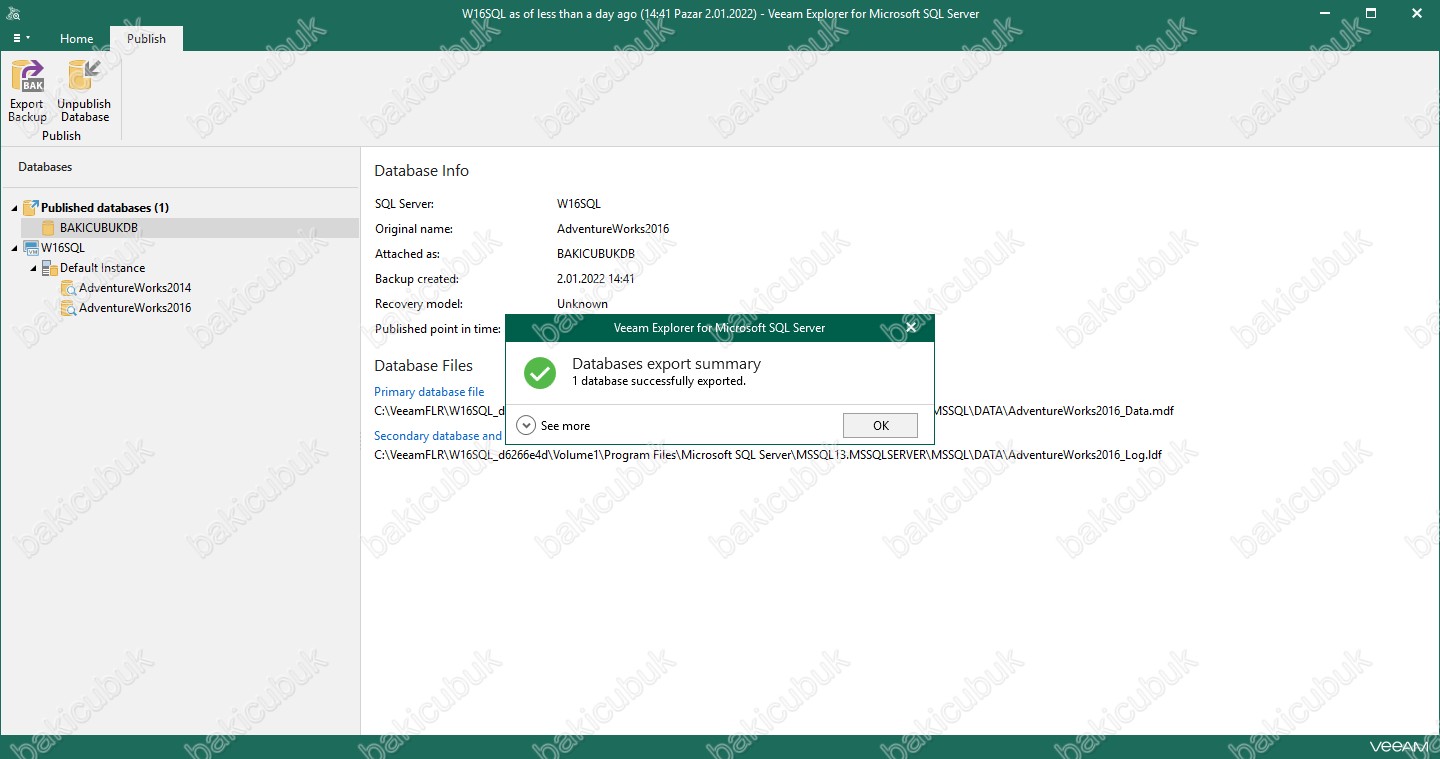
Task: Click the AdventureWorks2016 database icon
Action: coord(68,308)
